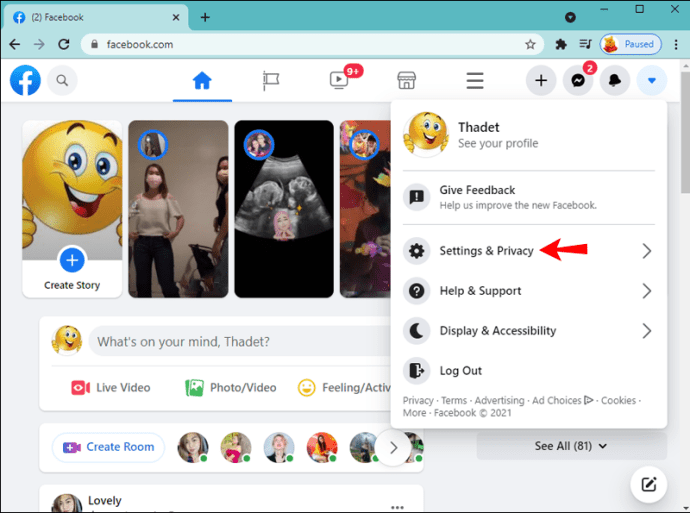Screen dimensions: 690x513
Task: Open the Facebook search icon
Action: pyautogui.click(x=62, y=81)
